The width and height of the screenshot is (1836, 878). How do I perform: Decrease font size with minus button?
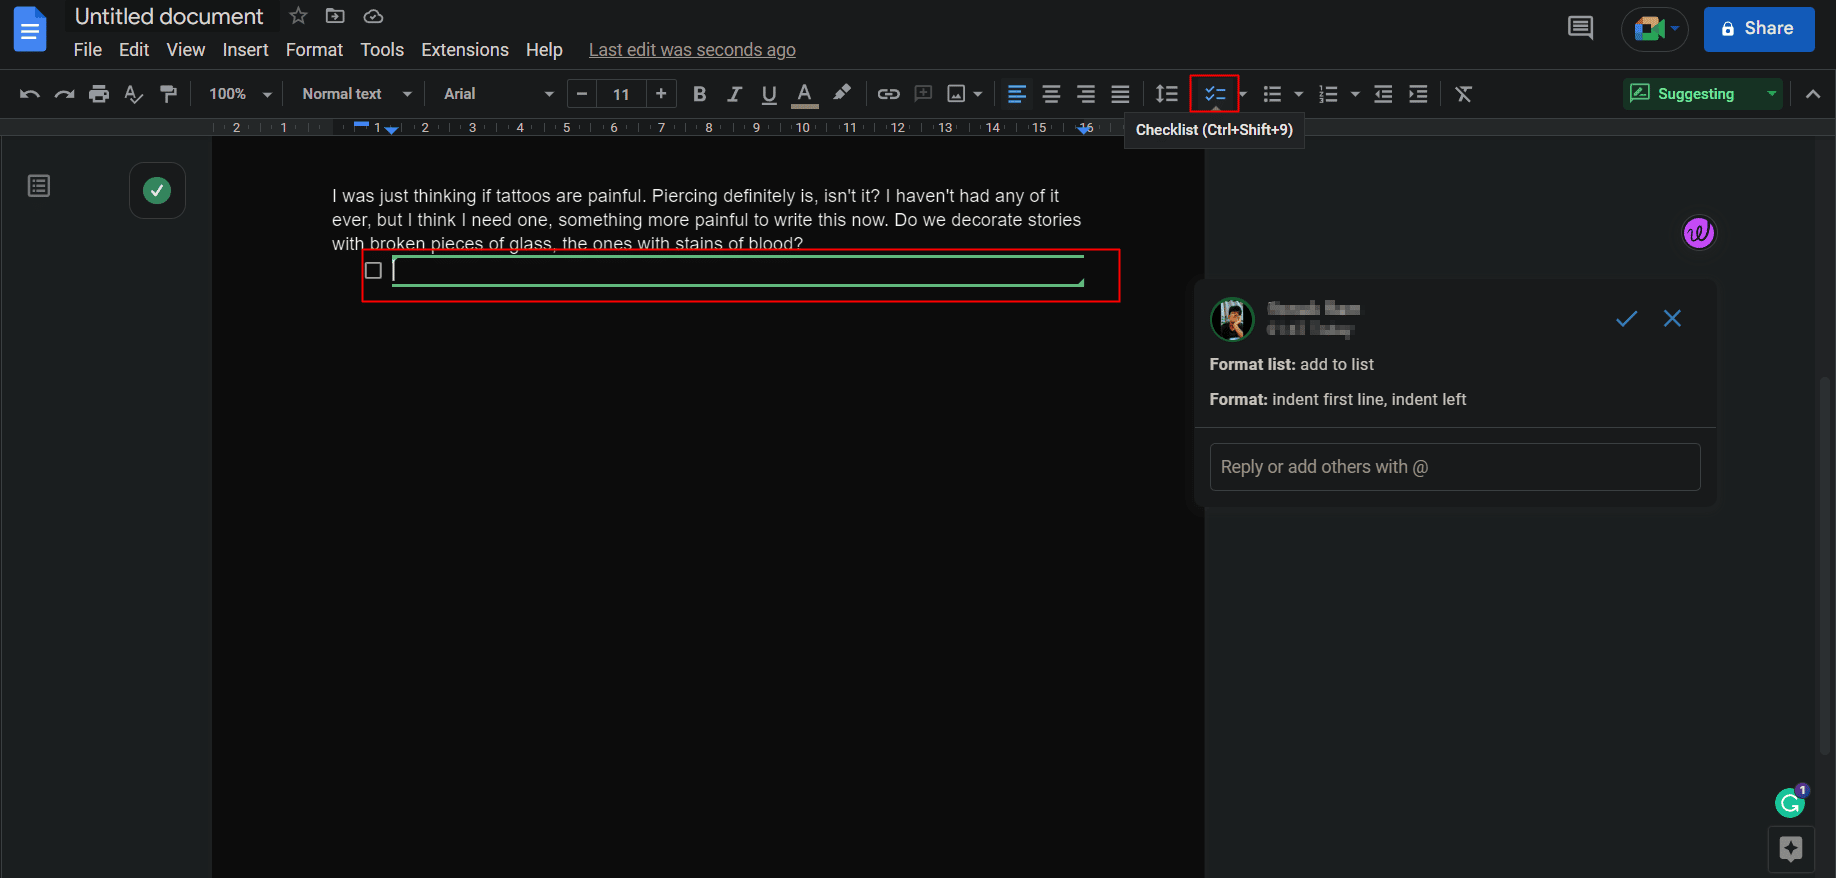pyautogui.click(x=582, y=94)
